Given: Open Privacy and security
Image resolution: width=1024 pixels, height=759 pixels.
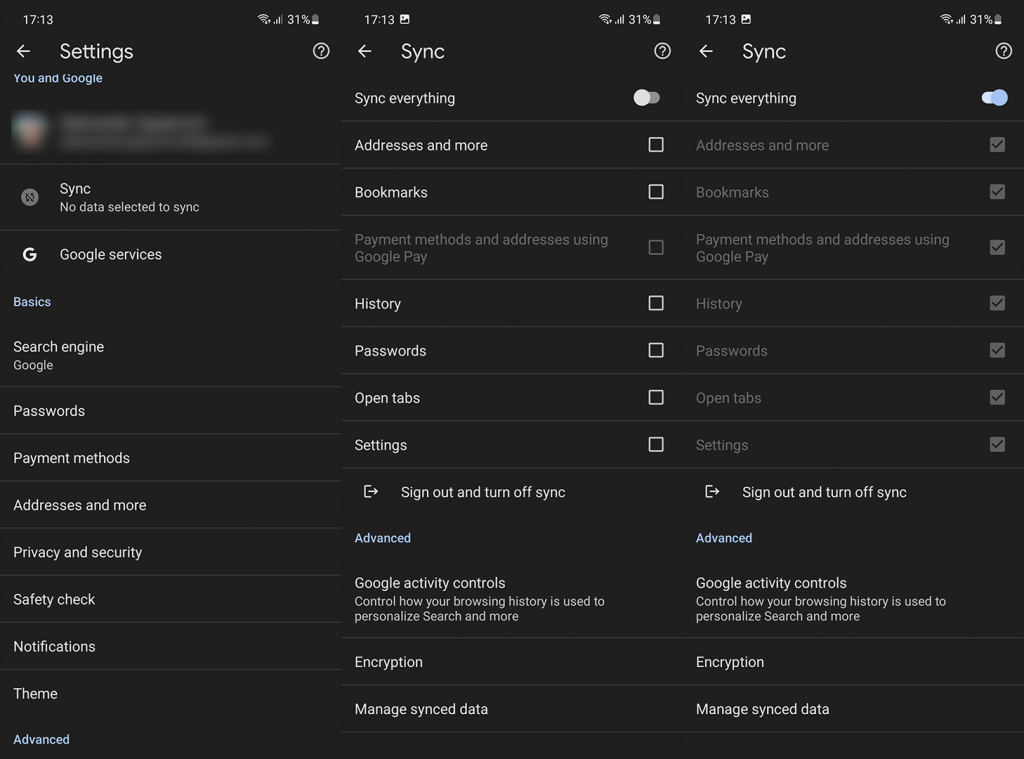Looking at the screenshot, I should 170,552.
